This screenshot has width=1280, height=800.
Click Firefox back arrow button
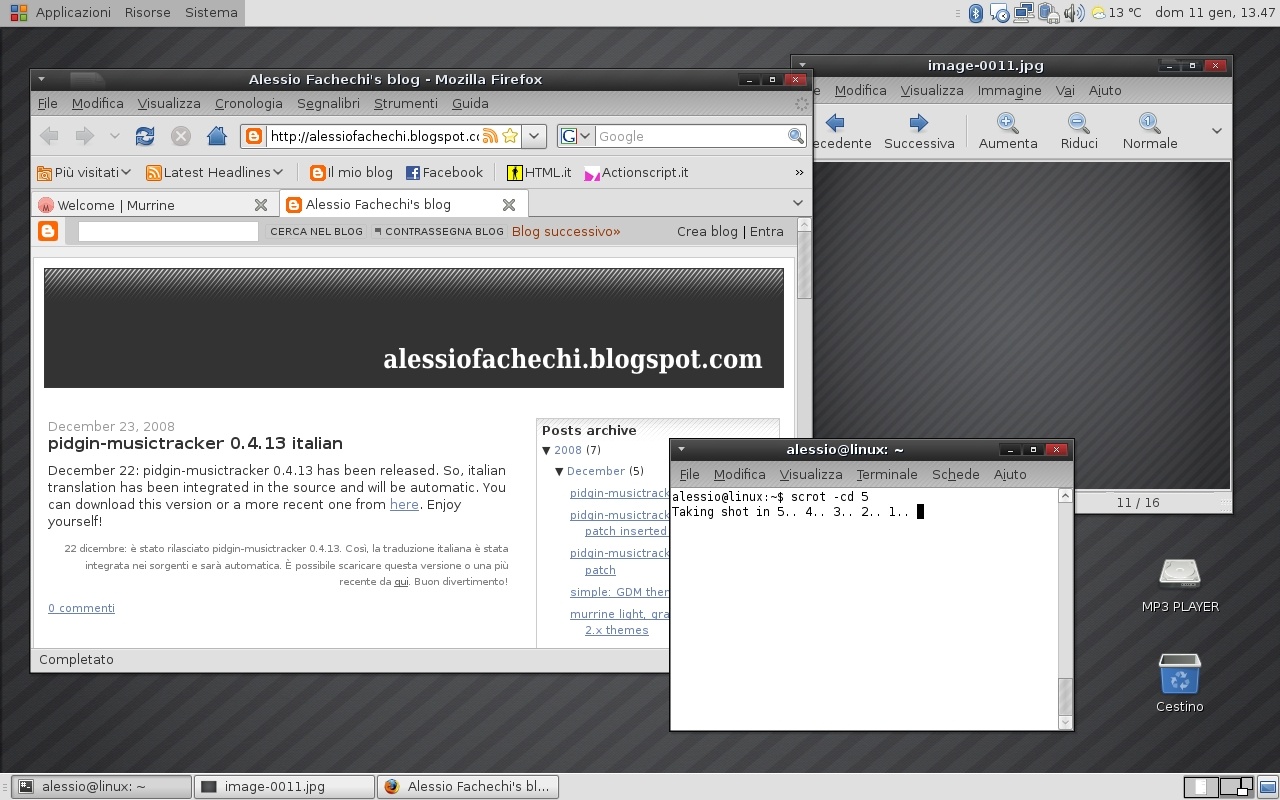pyautogui.click(x=49, y=136)
